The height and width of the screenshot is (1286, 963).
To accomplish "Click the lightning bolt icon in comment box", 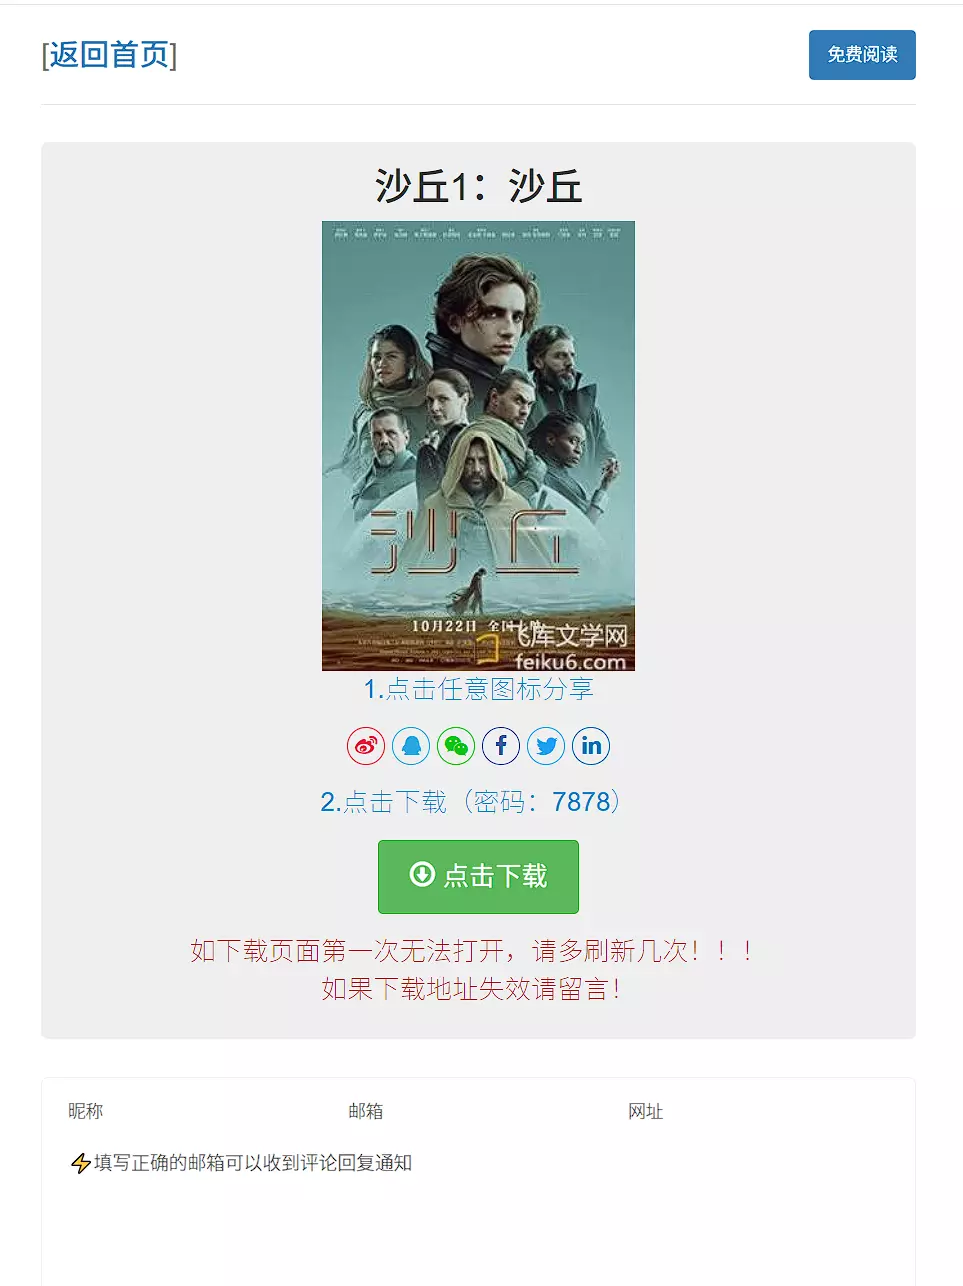I will coord(80,1163).
